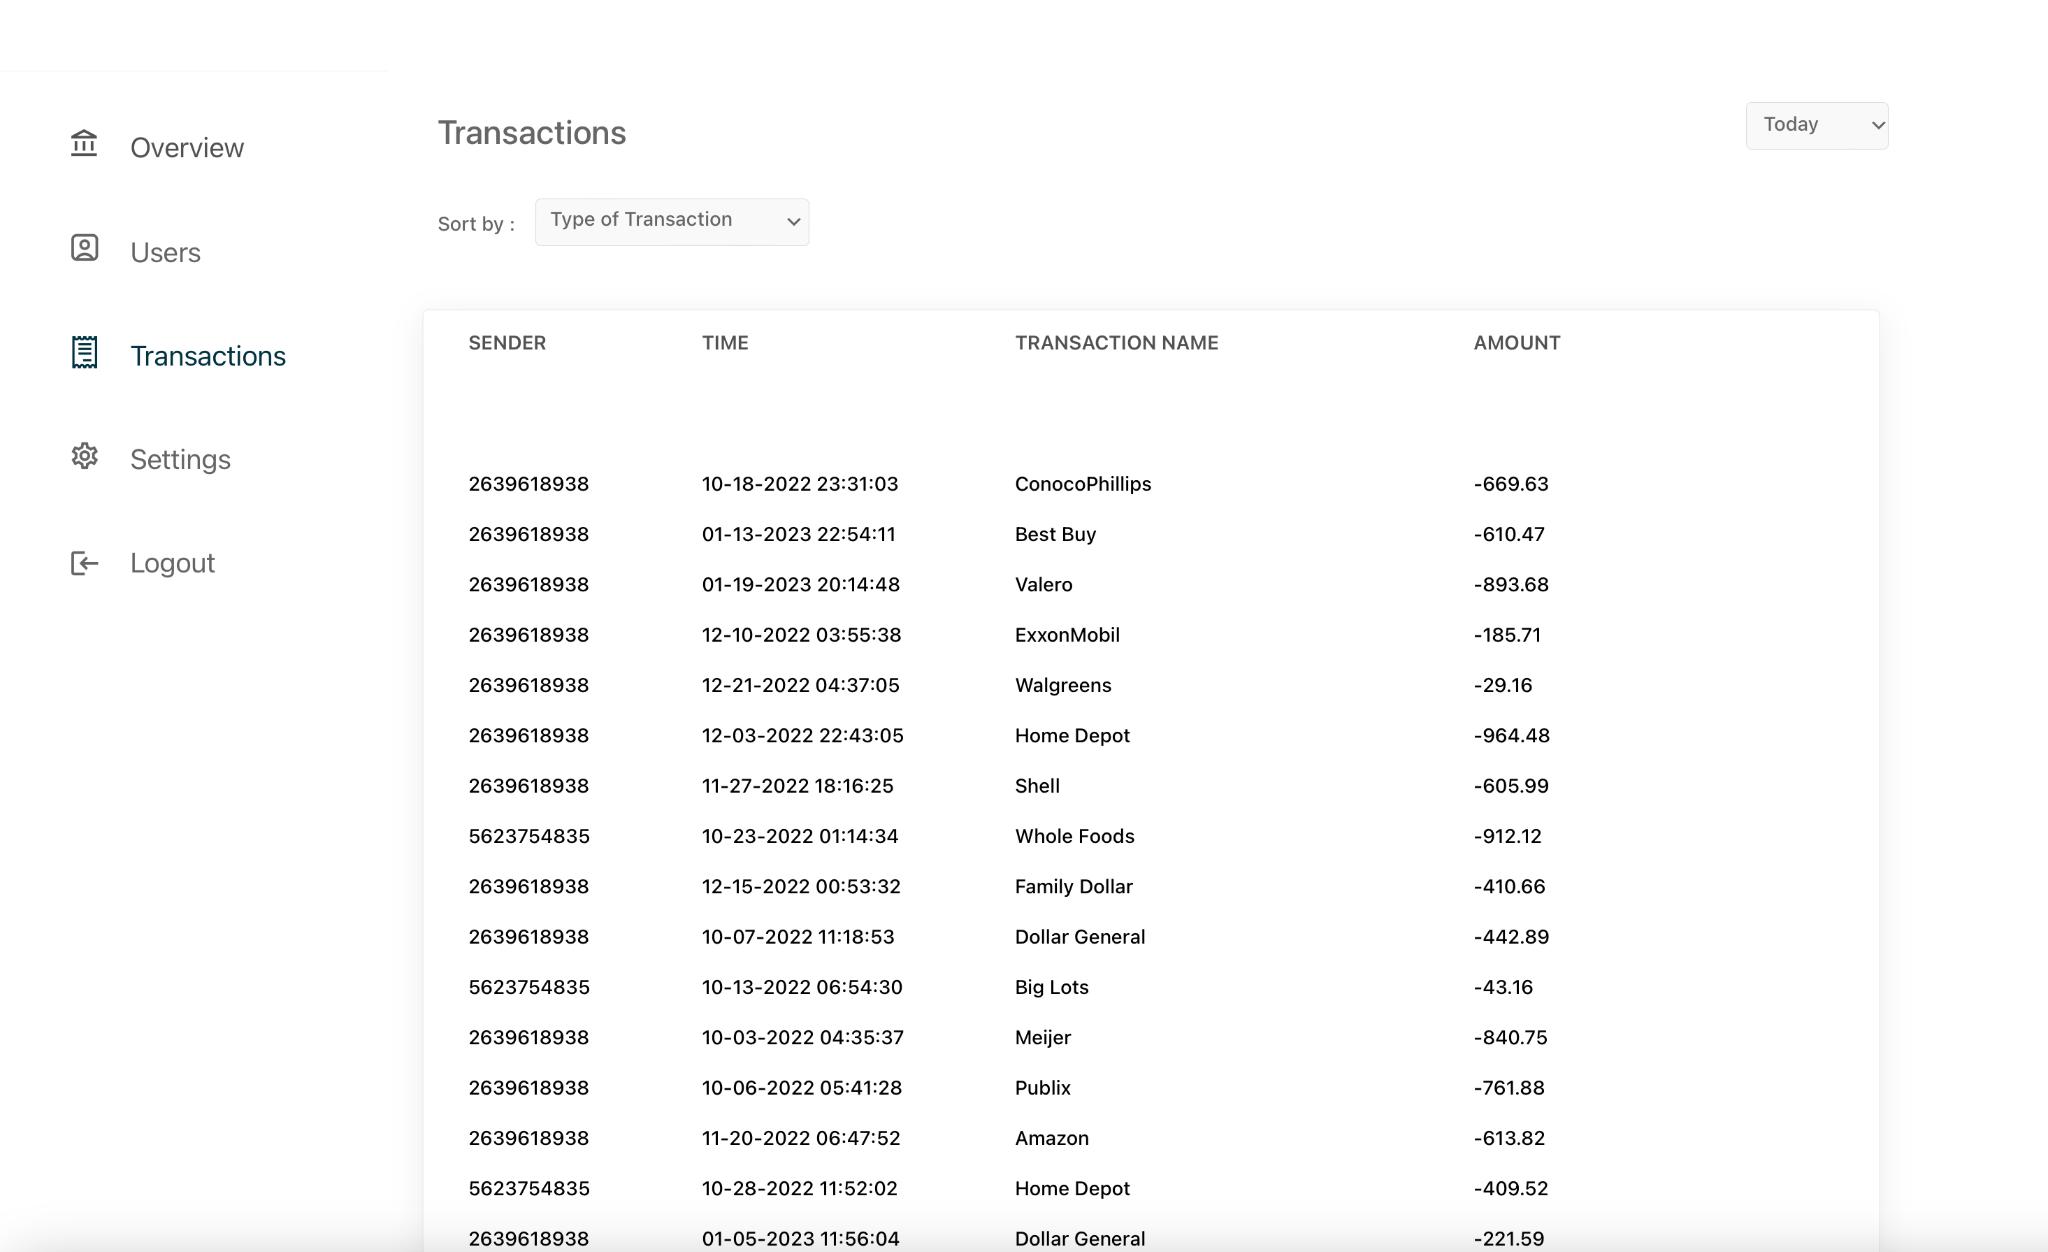Click the Transactions receipt icon
This screenshot has height=1252, width=2048.
(84, 352)
